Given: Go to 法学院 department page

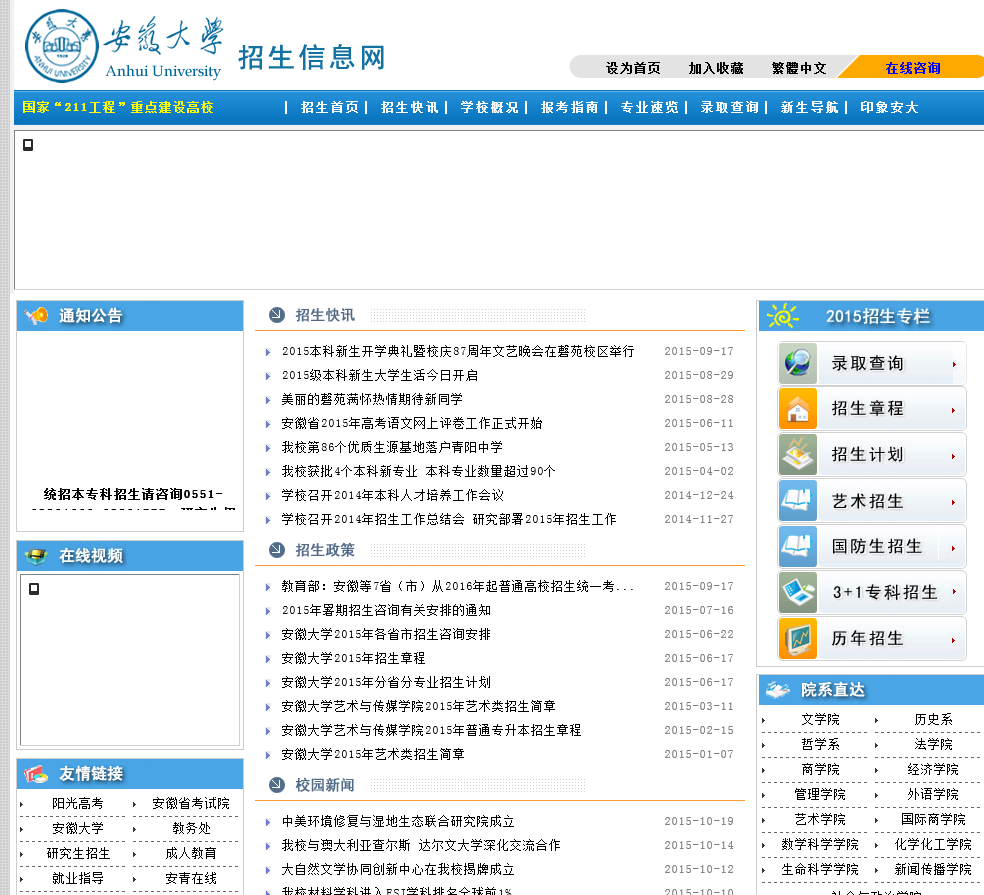Looking at the screenshot, I should (933, 744).
